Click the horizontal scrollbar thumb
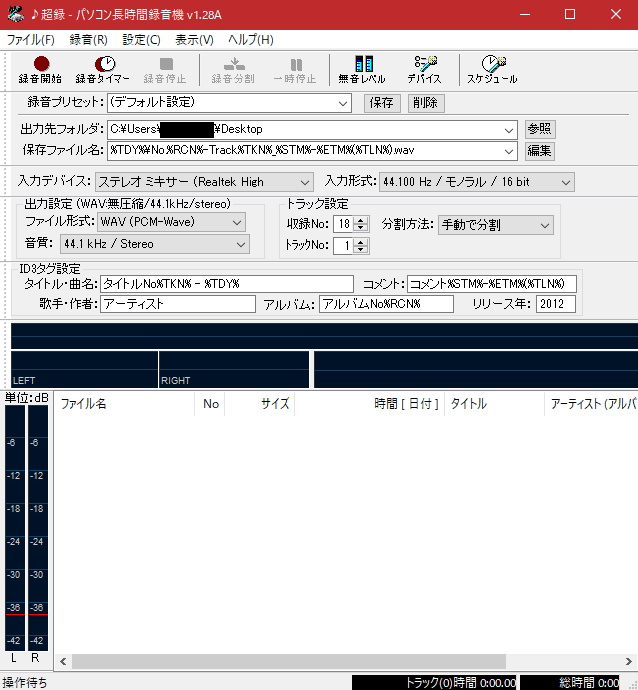 [x=289, y=661]
